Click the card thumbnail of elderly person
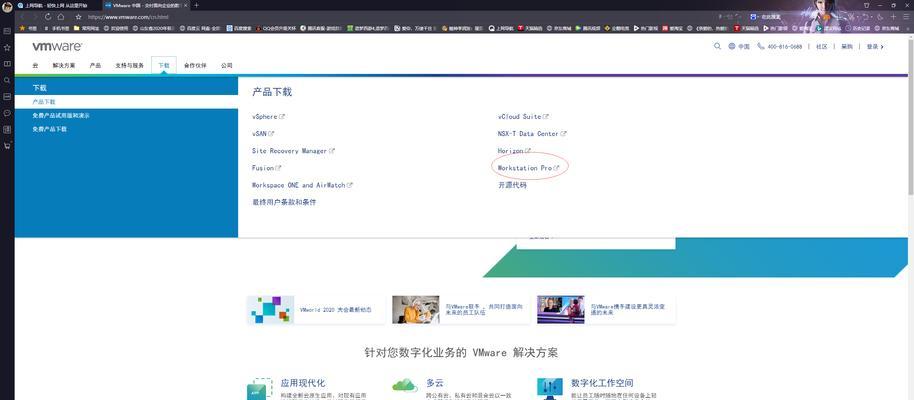914x400 pixels. coord(416,310)
